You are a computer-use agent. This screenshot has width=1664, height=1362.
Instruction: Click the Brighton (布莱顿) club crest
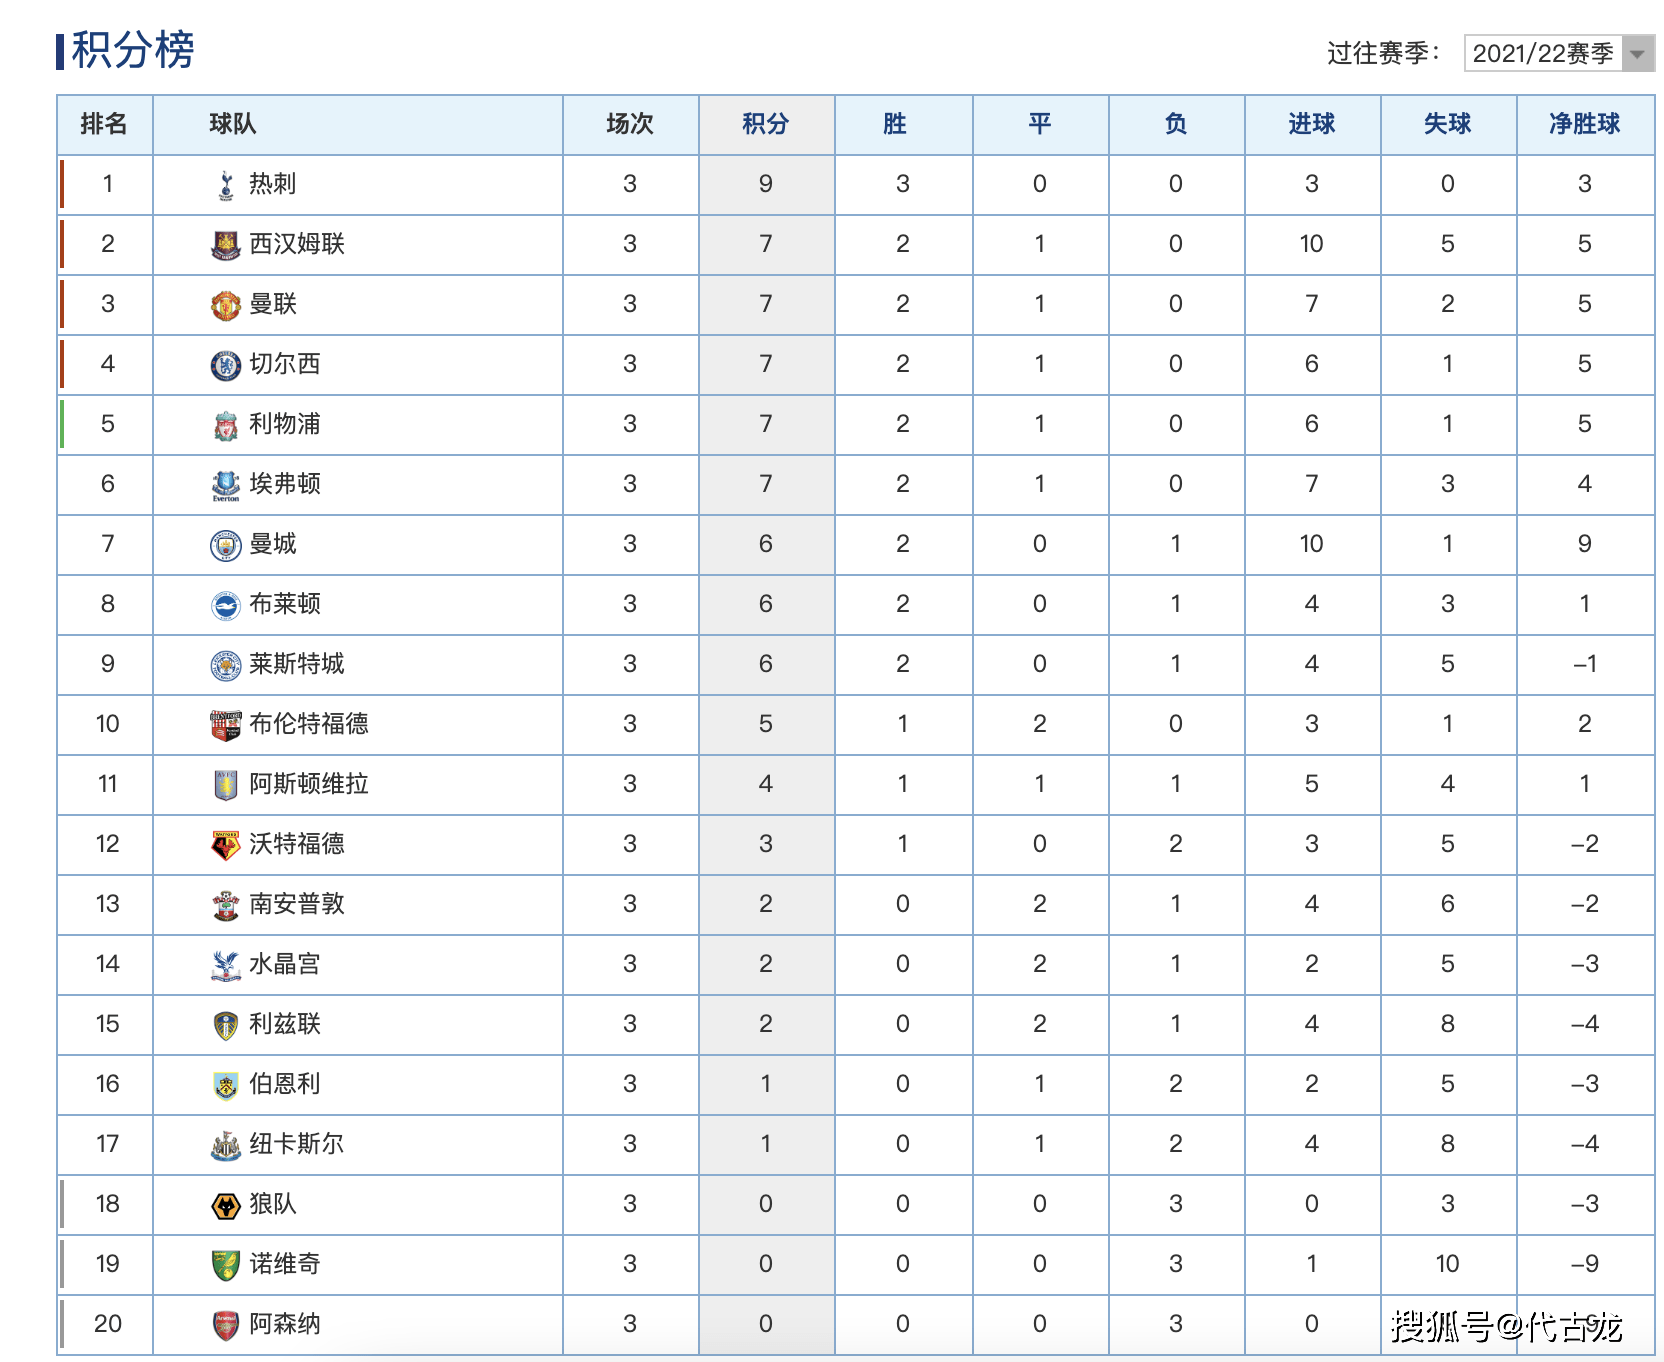click(226, 605)
